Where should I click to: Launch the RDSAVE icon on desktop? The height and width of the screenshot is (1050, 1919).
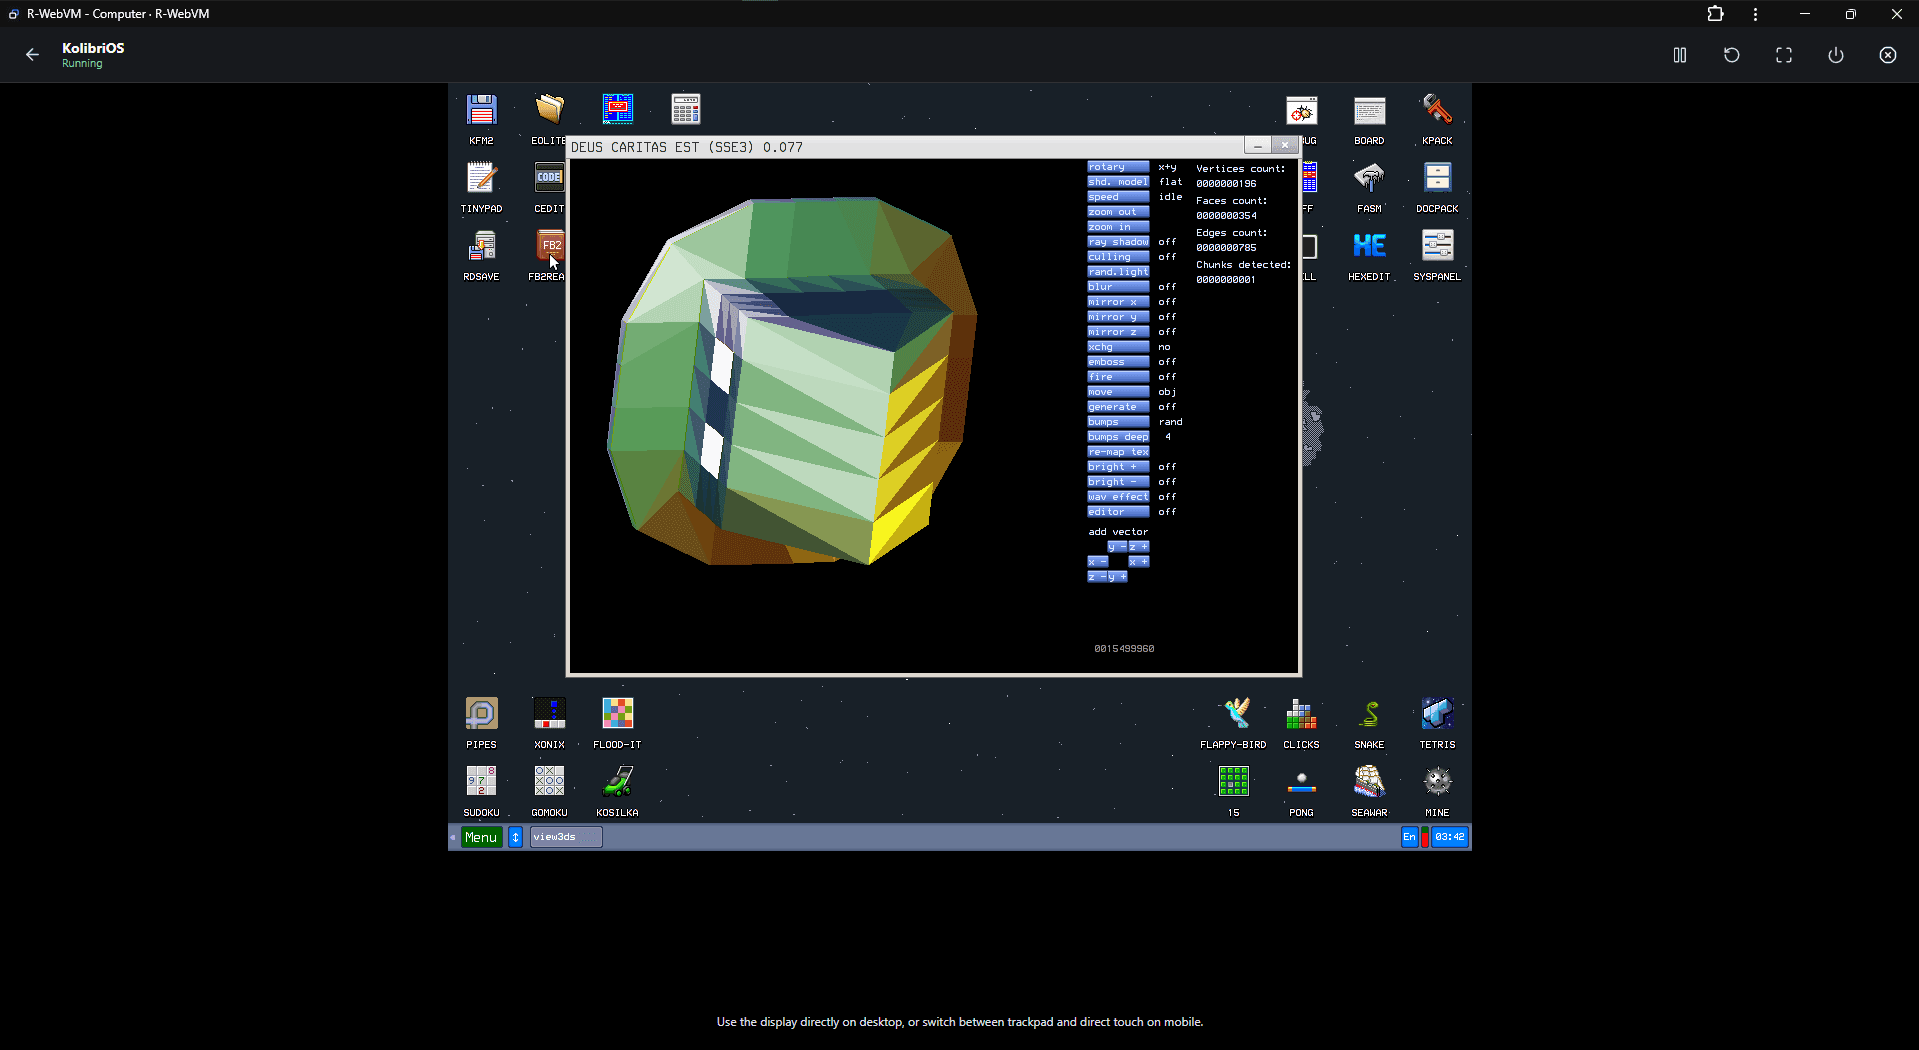pos(481,246)
